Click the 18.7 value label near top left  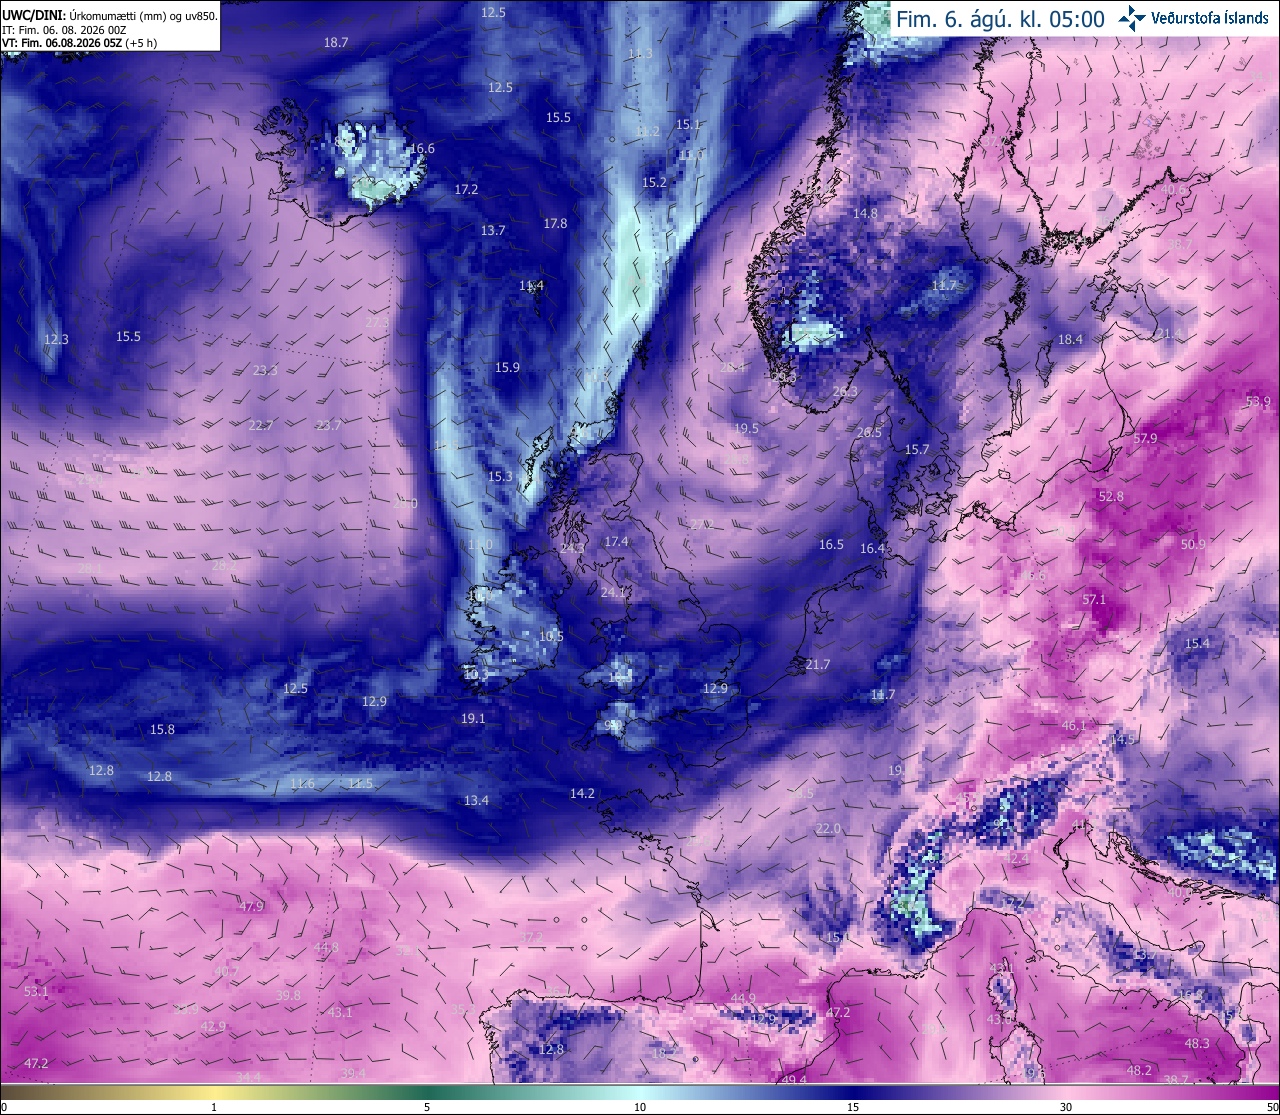[336, 42]
